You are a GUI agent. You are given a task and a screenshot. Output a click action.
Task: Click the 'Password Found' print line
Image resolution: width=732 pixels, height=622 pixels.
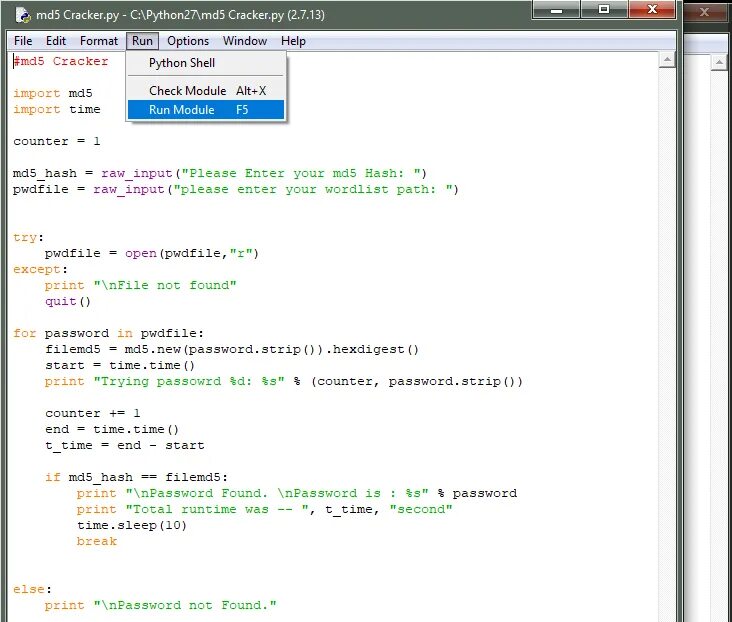coord(297,493)
